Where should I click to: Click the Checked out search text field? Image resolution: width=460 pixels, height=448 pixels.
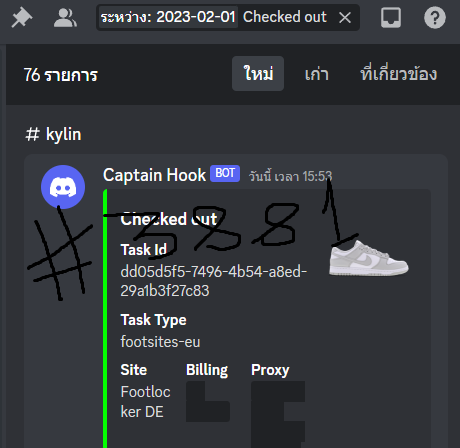[x=285, y=17]
